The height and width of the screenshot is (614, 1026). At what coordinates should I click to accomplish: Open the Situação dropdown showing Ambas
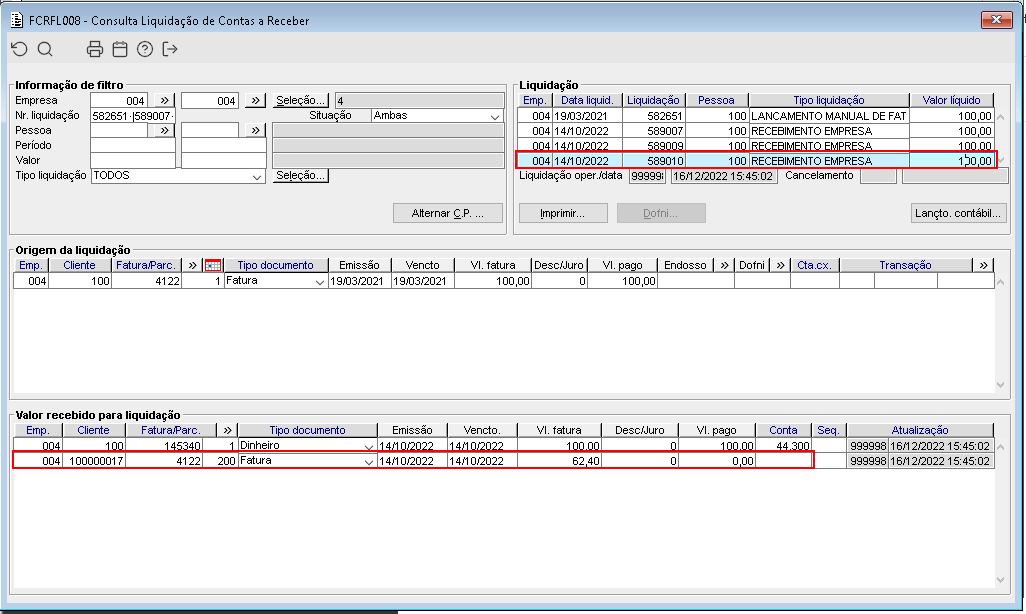[x=494, y=116]
